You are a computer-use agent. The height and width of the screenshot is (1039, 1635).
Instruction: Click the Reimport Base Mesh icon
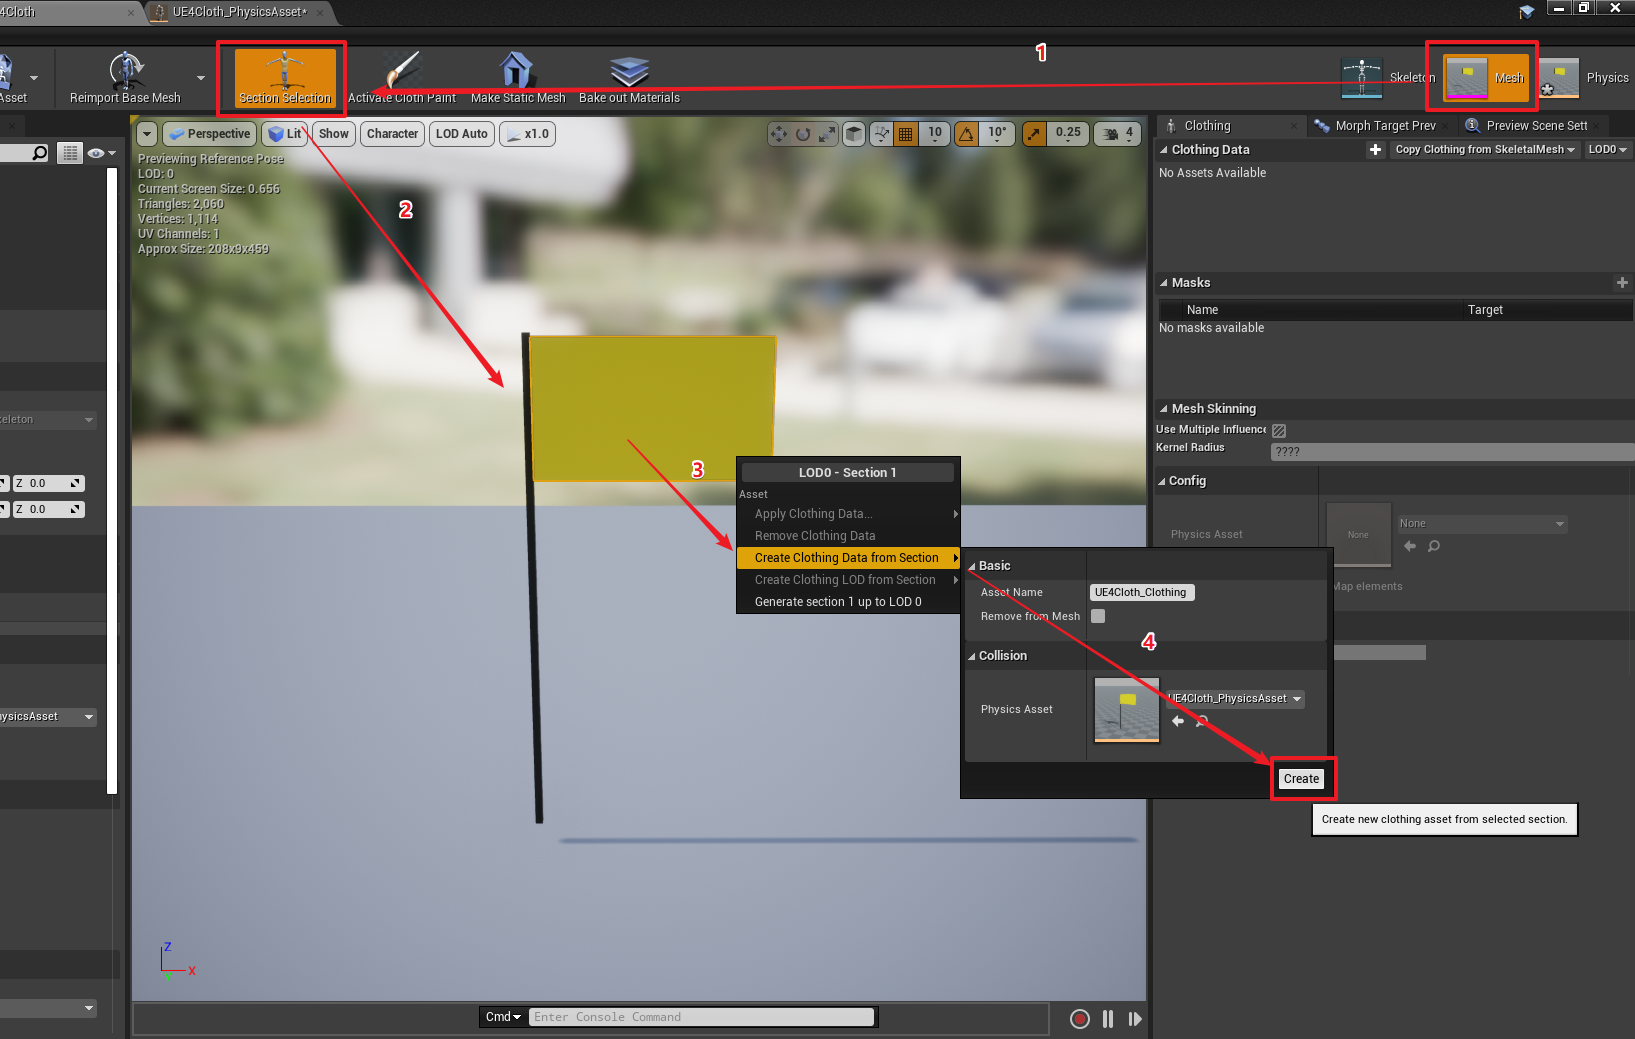(126, 71)
